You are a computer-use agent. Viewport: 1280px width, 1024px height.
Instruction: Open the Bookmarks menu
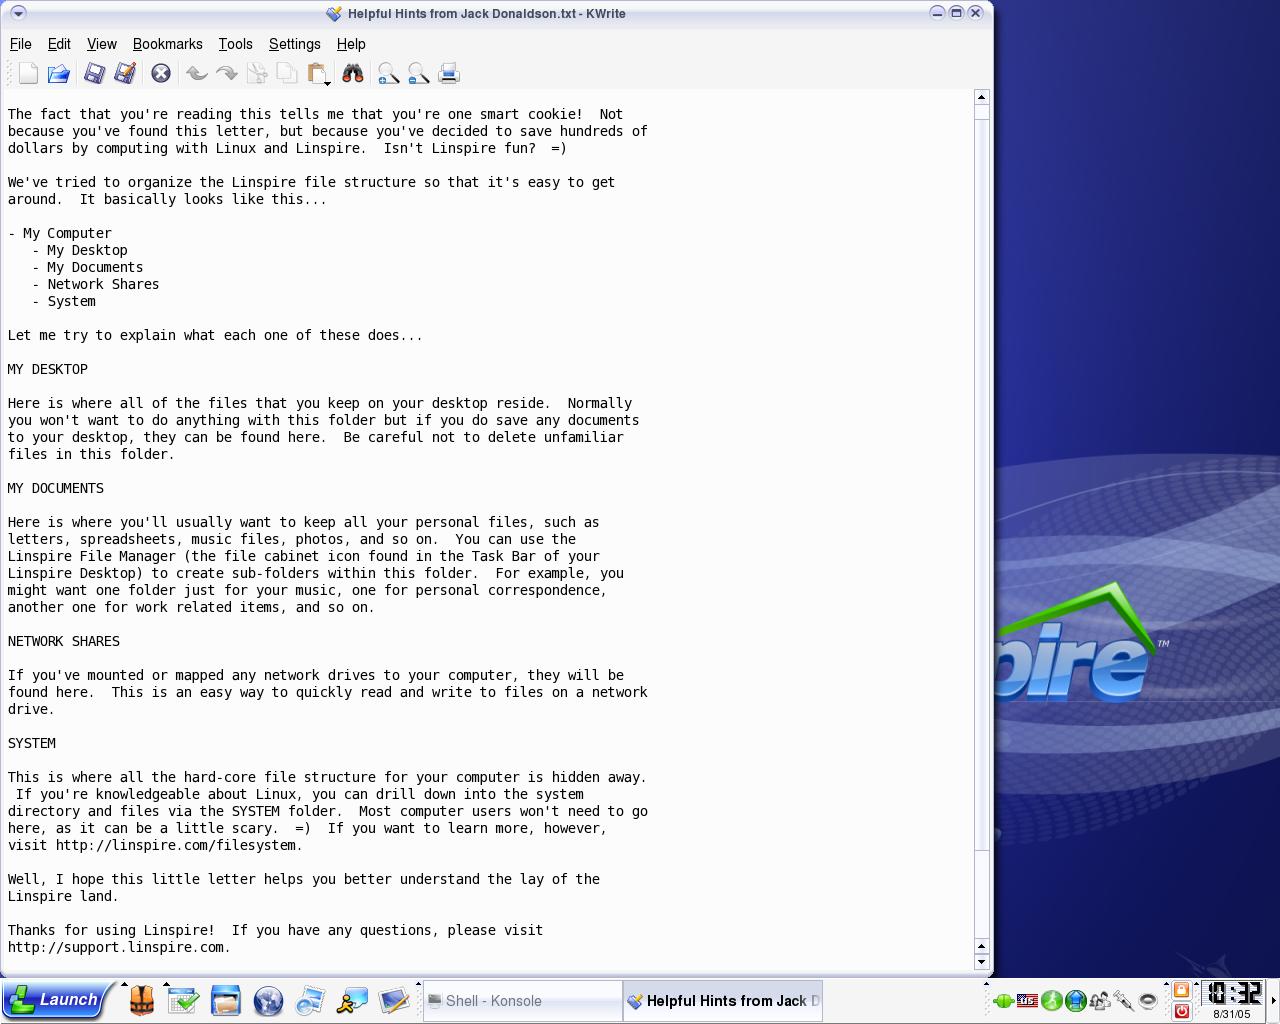pos(168,44)
